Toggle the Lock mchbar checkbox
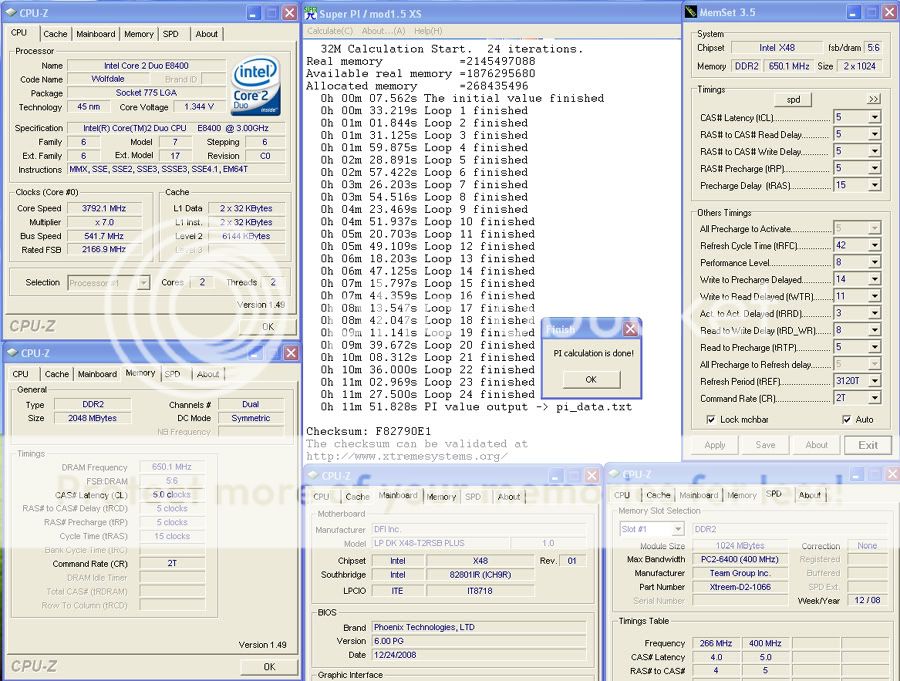Screen dimensions: 900x681 [x=711, y=419]
